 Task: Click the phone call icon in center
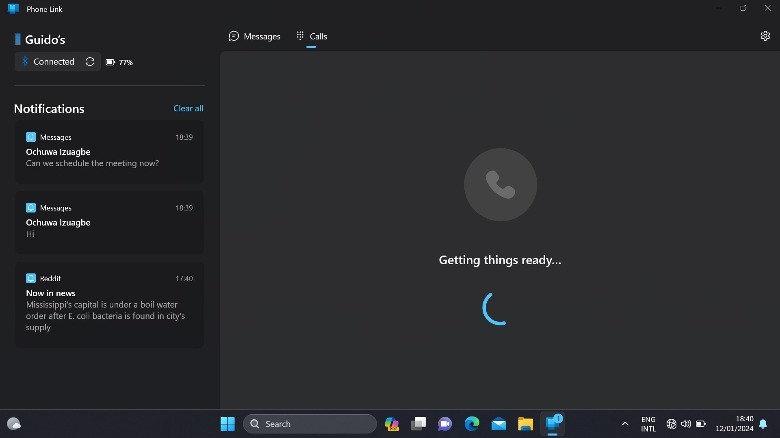point(500,184)
